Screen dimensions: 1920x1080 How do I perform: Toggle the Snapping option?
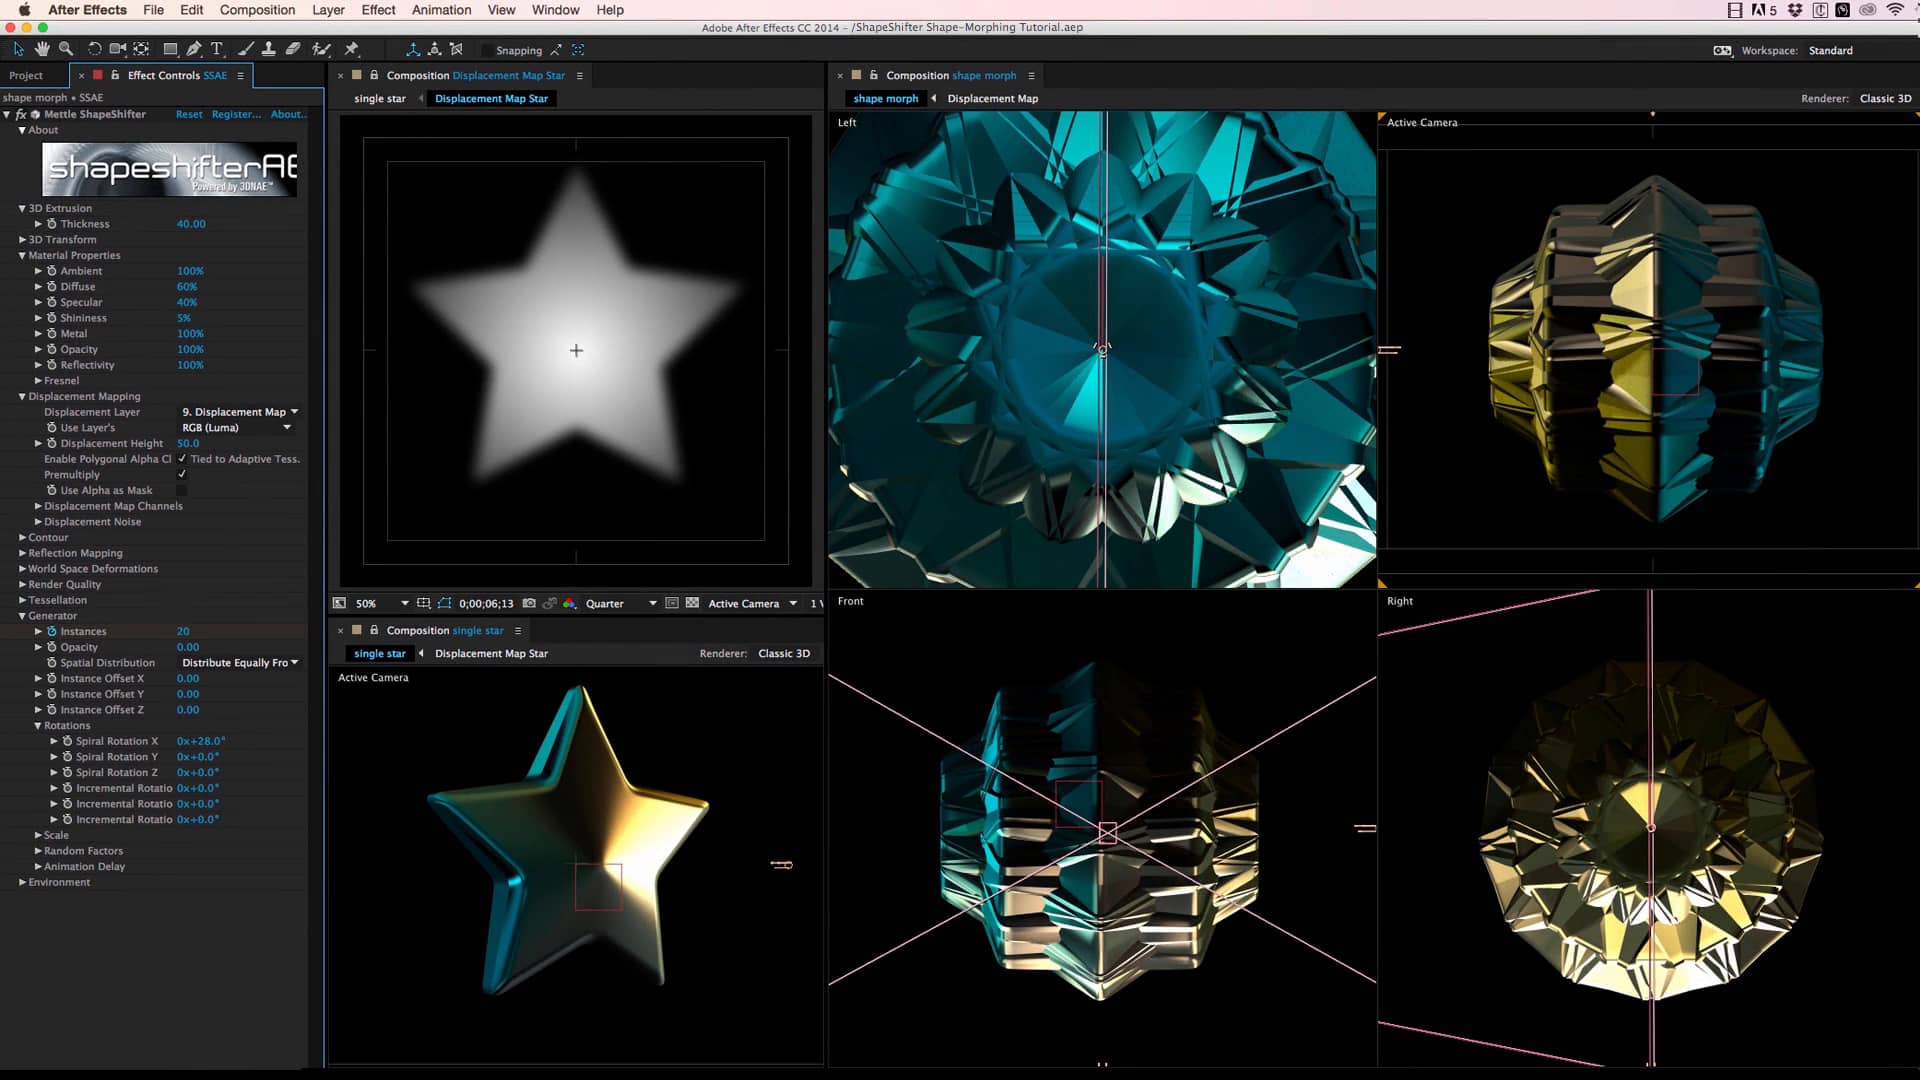pyautogui.click(x=487, y=50)
